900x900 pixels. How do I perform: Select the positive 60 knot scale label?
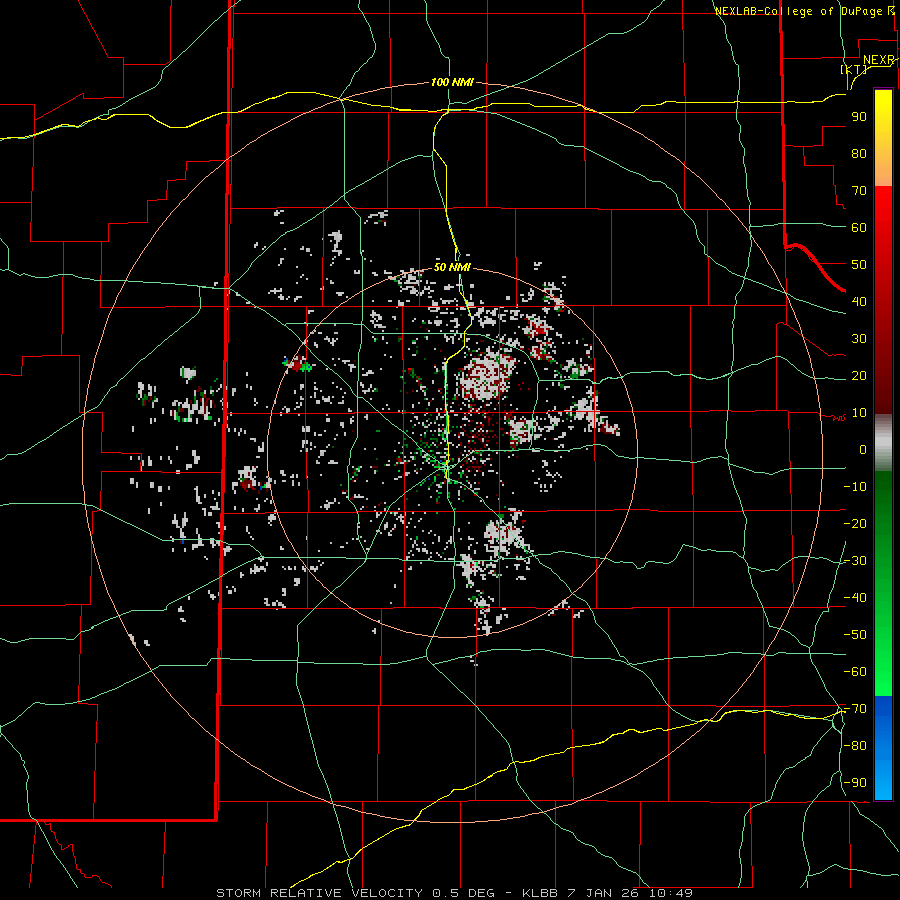point(859,228)
